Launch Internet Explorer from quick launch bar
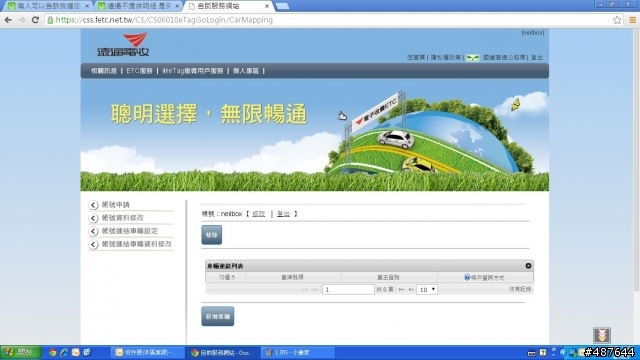Viewport: 640px width, 360px height. coord(64,352)
